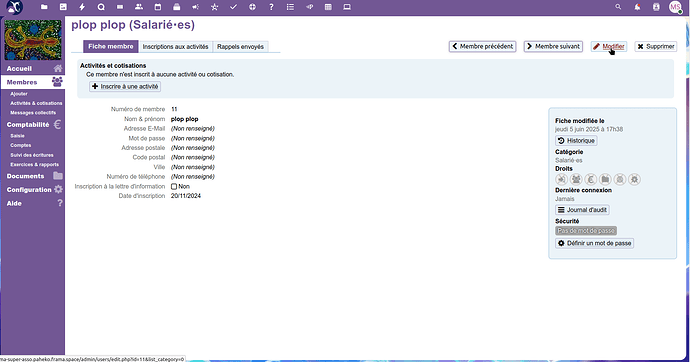The height and width of the screenshot is (362, 690).
Task: Open the notifications bell icon
Action: [x=637, y=7]
